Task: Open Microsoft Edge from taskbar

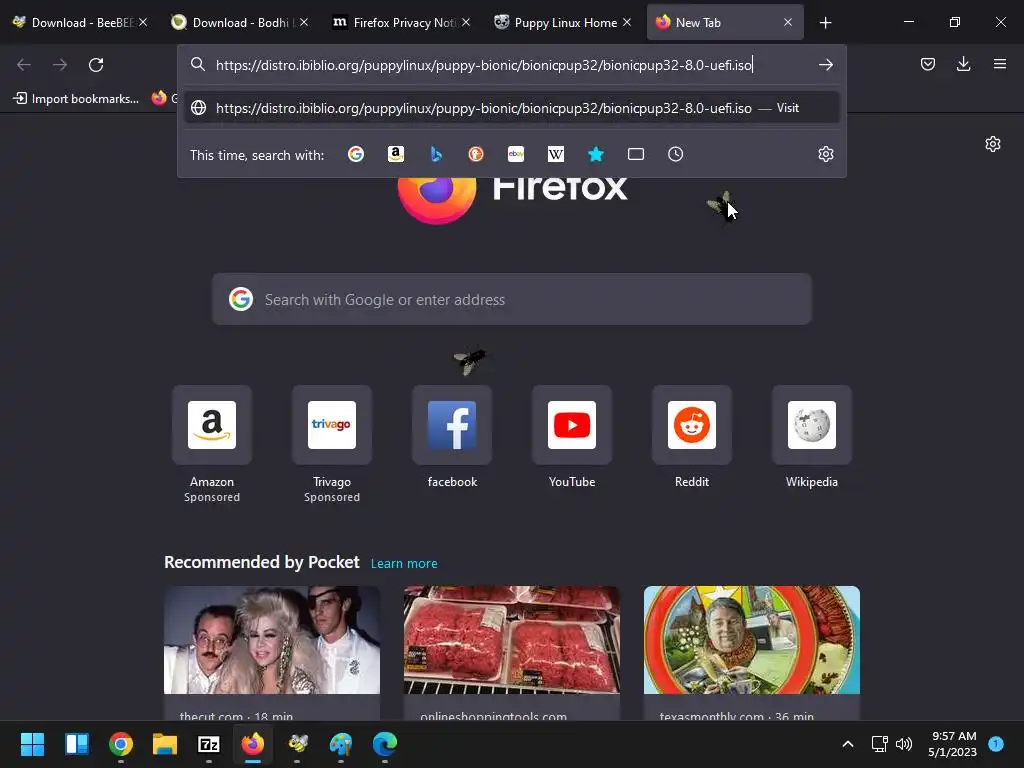Action: (x=385, y=744)
